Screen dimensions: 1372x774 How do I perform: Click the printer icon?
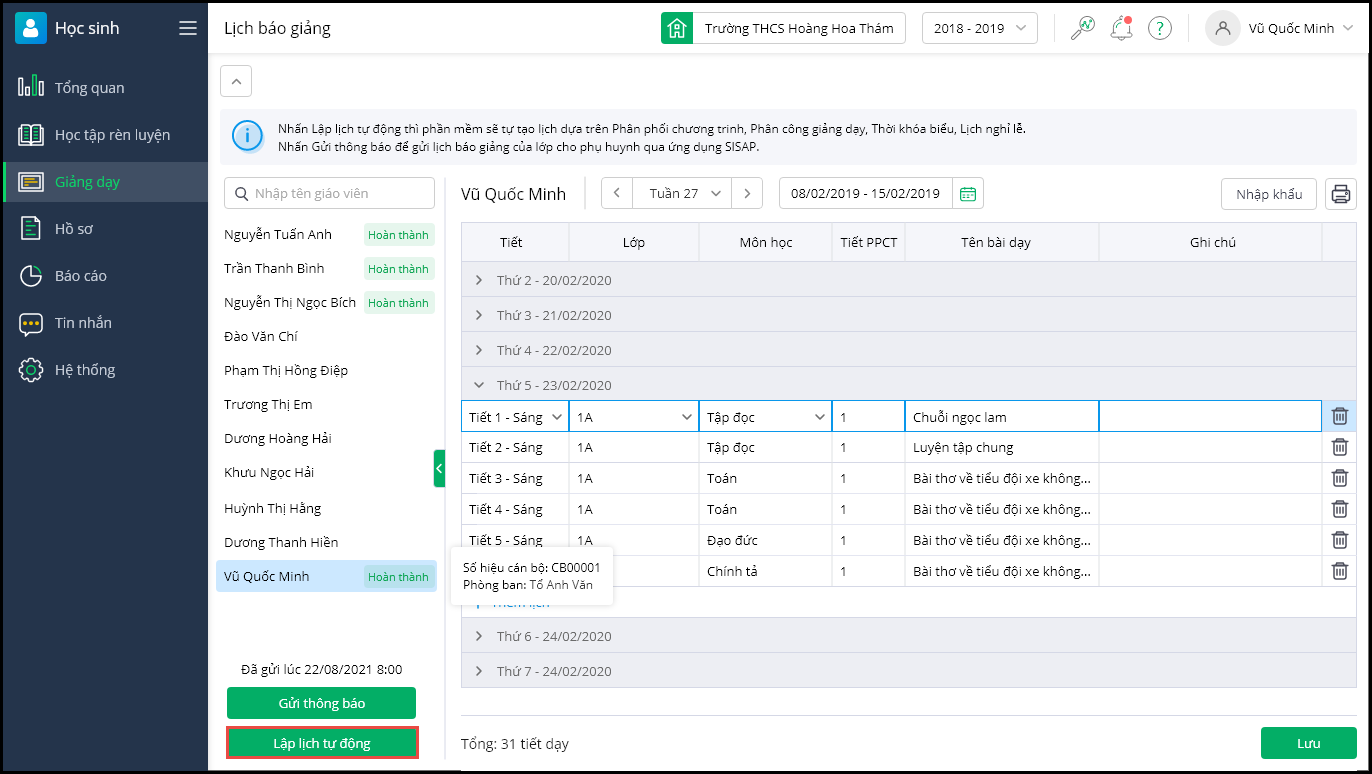[x=1340, y=194]
